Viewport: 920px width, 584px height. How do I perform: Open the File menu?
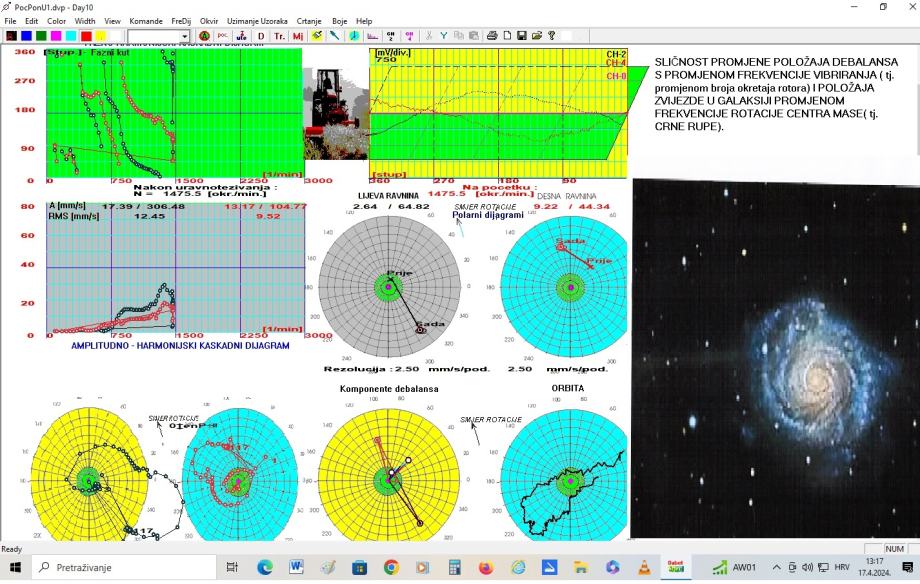coord(11,21)
